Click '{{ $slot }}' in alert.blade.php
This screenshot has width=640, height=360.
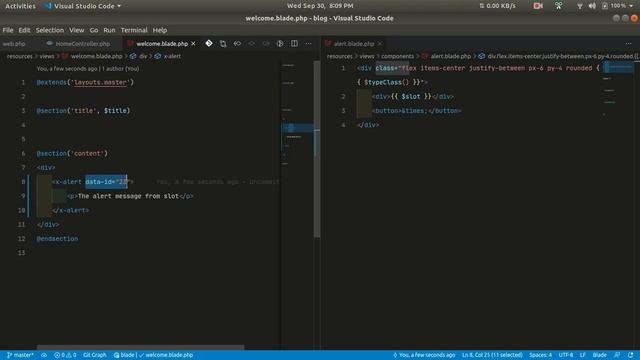pos(411,97)
